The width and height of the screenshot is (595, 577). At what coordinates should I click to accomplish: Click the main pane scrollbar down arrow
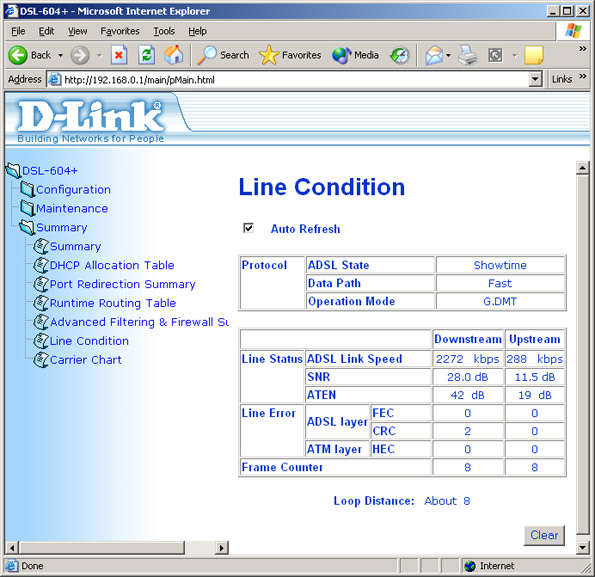(582, 547)
